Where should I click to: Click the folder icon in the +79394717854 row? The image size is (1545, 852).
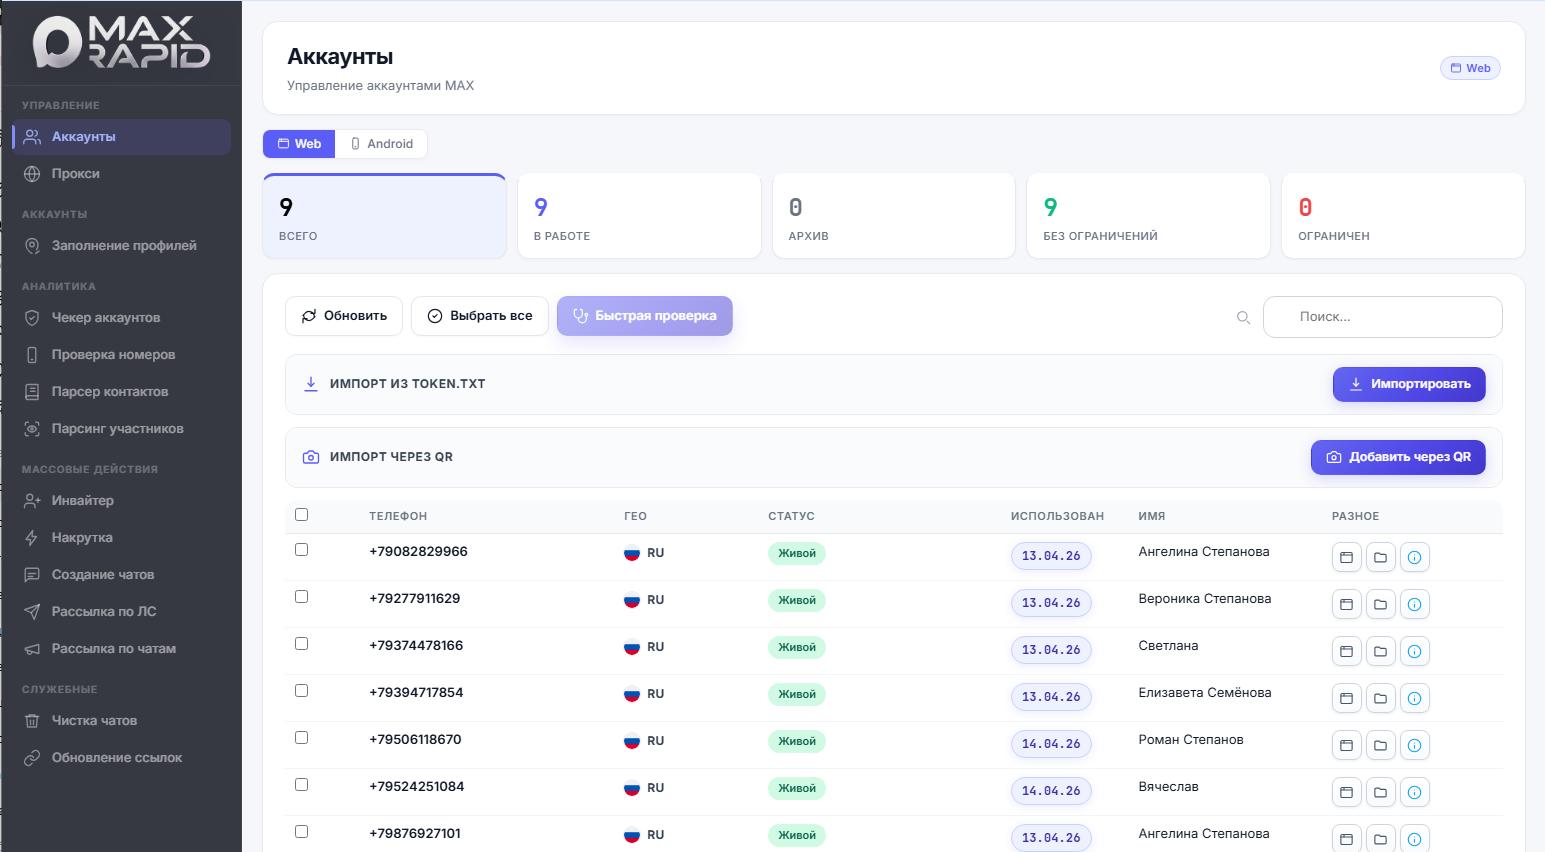[x=1380, y=698]
